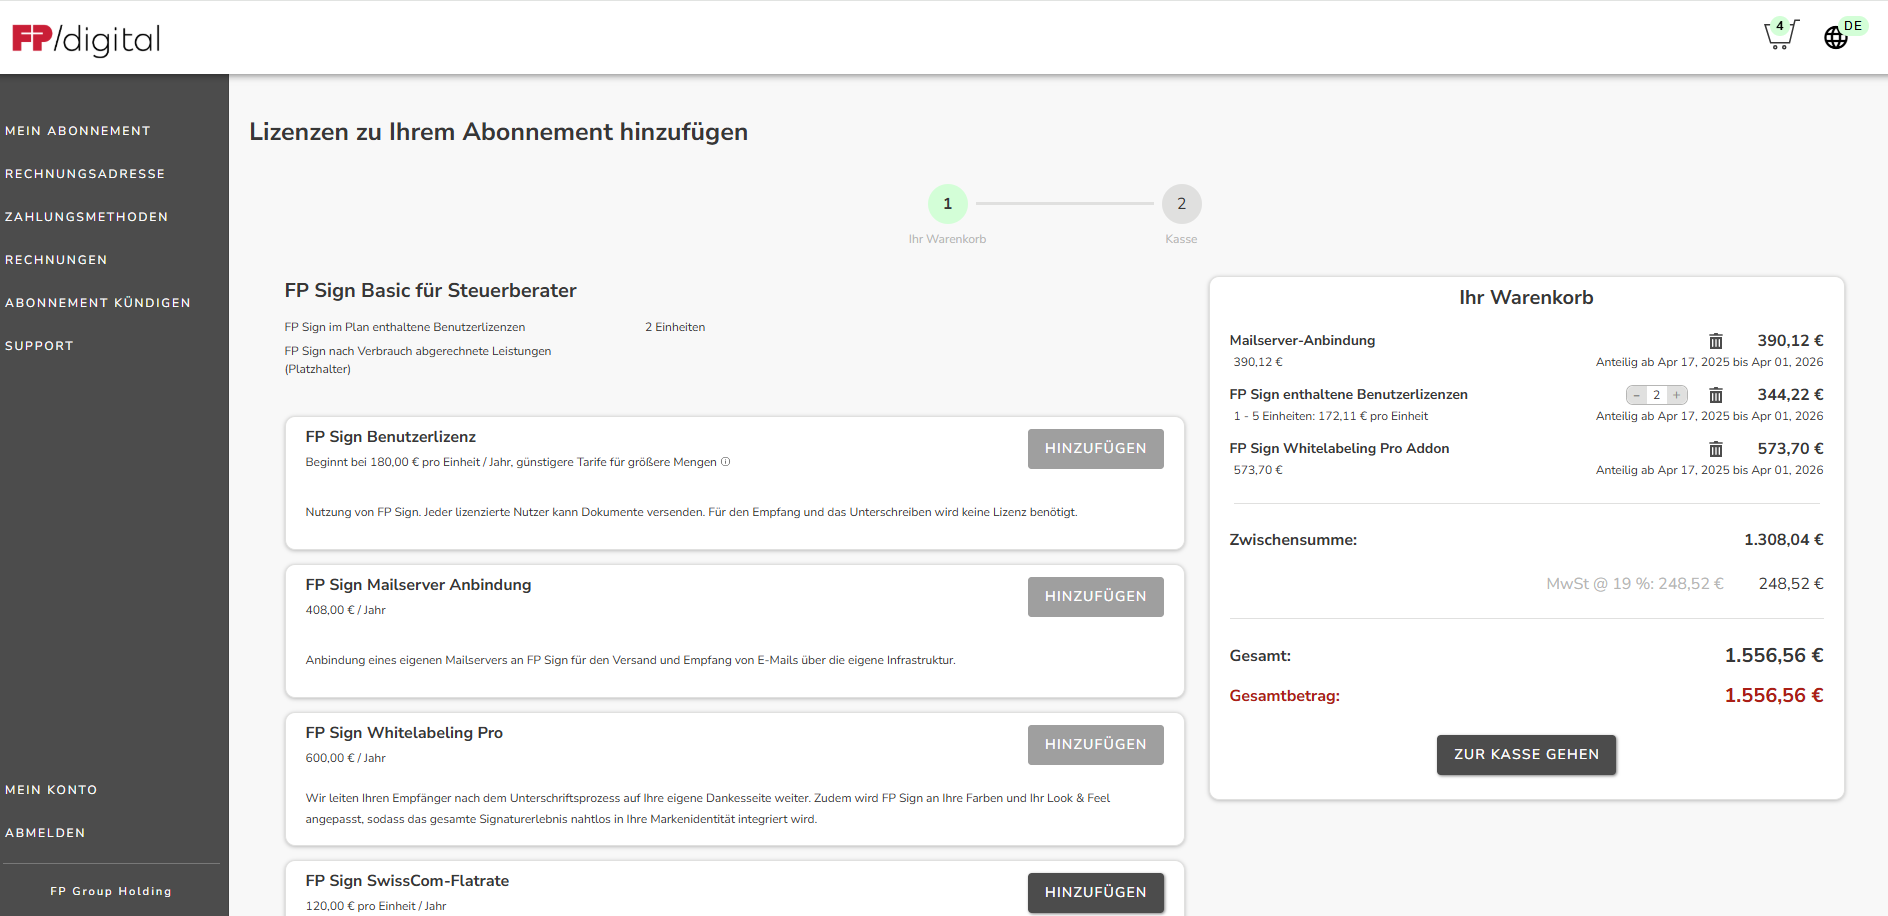This screenshot has height=916, width=1888.
Task: Add FP Sign SwissCom-Flatrate to cart
Action: [1095, 892]
